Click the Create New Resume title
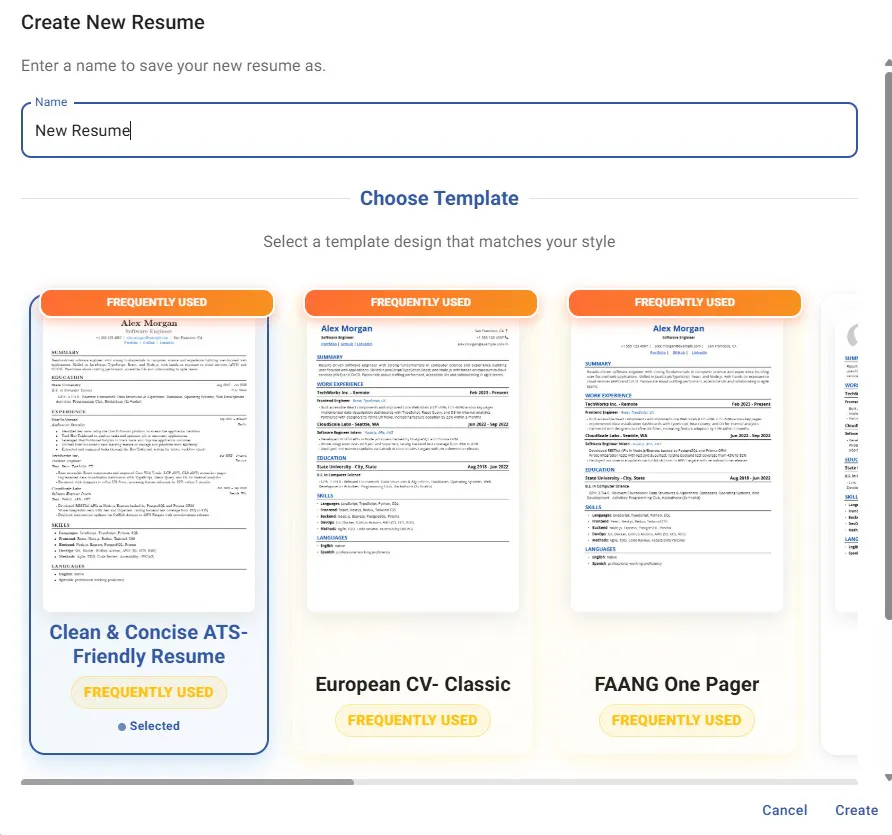 113,22
